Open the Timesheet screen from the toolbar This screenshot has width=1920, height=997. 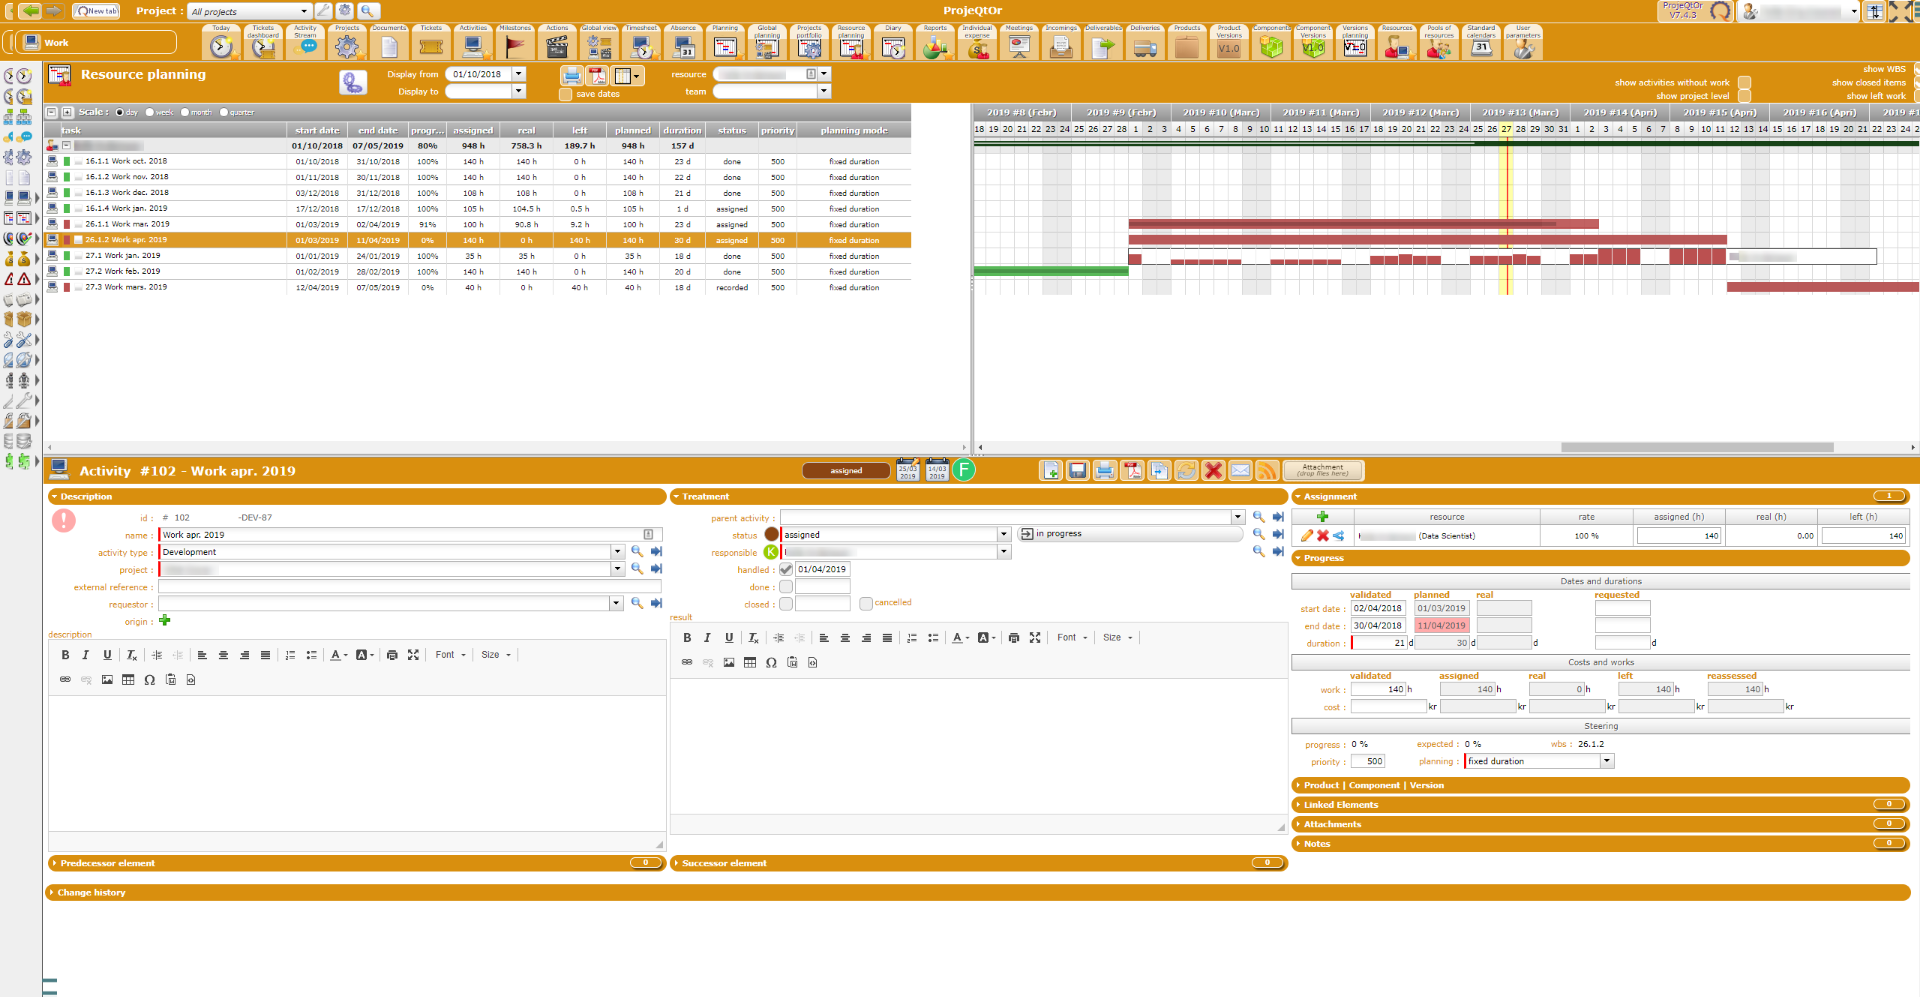pos(641,45)
